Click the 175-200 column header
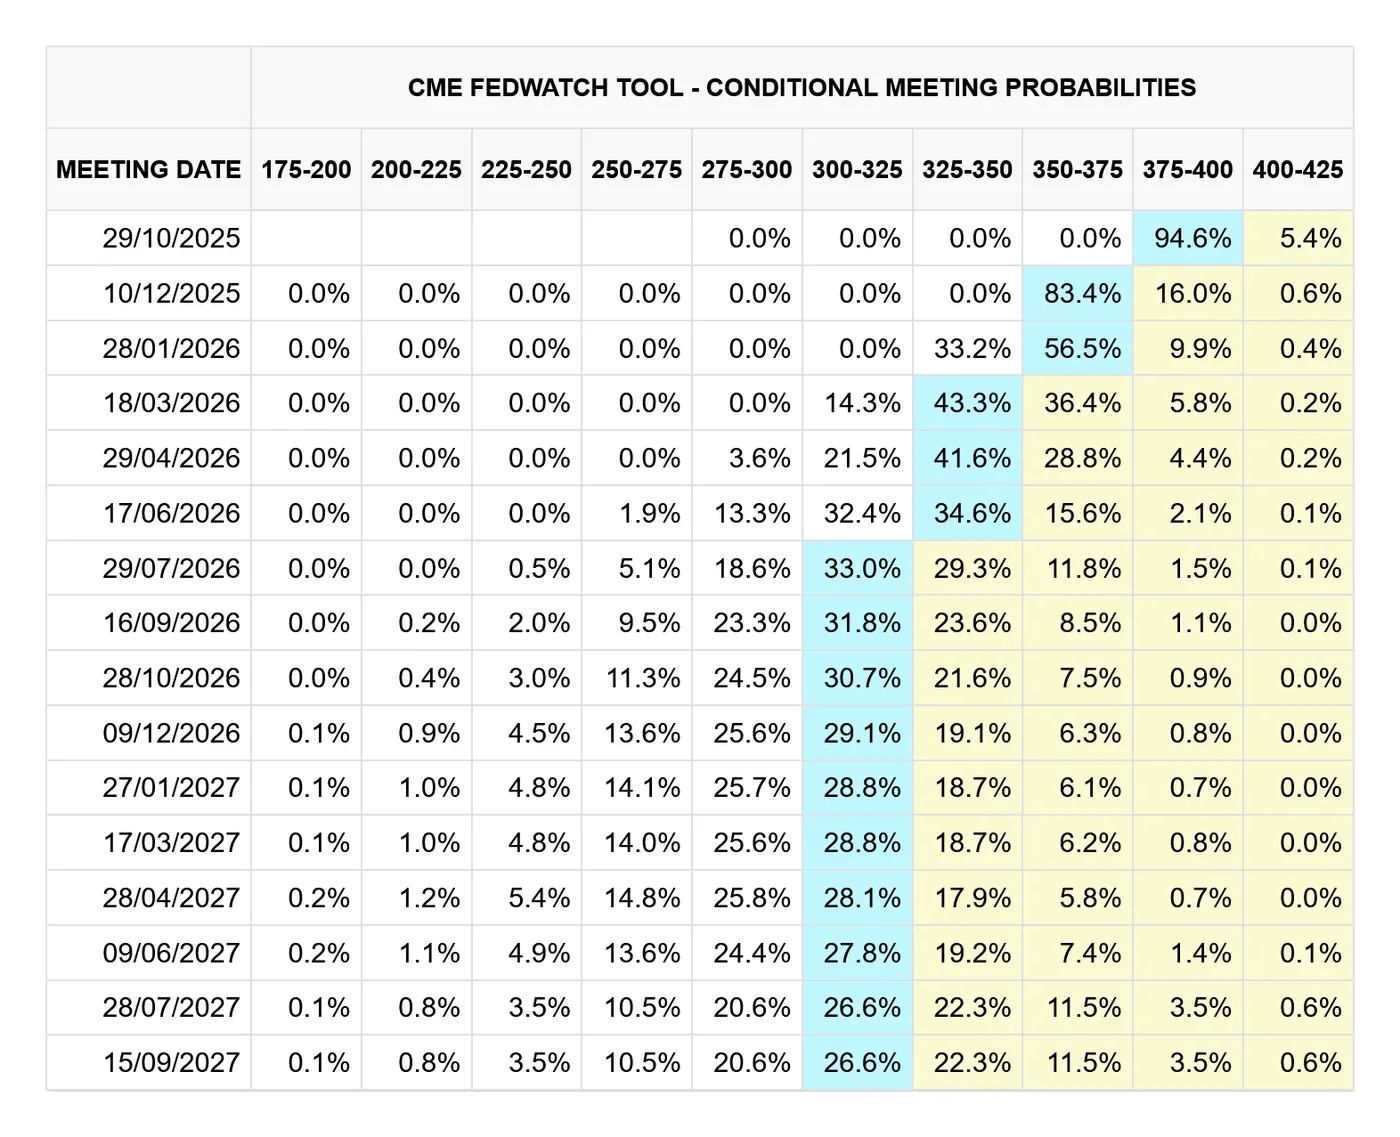Screen dimensions: 1400x1137 (x=306, y=170)
